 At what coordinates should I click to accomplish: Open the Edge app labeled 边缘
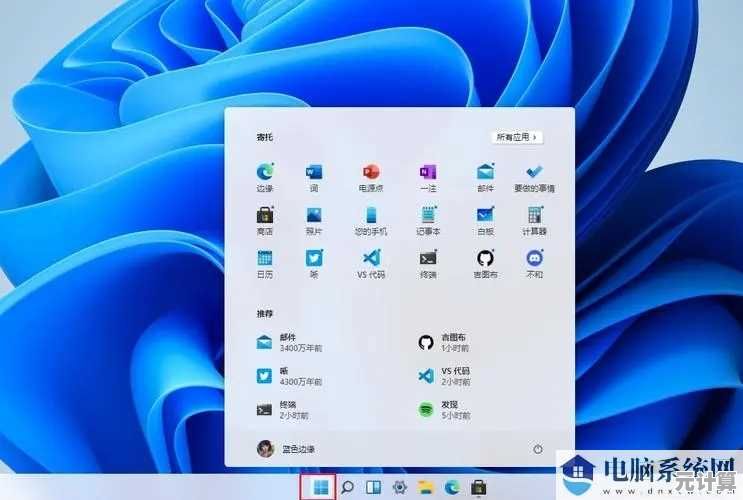265,177
